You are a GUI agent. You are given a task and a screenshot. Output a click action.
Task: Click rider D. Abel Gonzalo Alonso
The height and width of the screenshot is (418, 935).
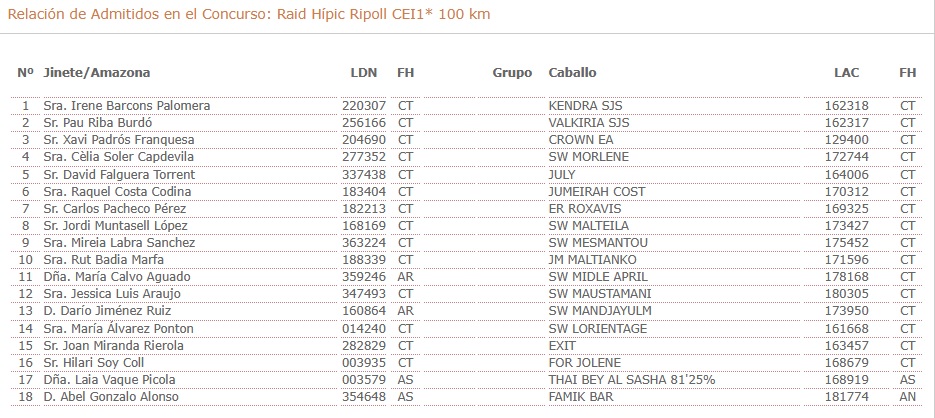click(x=111, y=397)
